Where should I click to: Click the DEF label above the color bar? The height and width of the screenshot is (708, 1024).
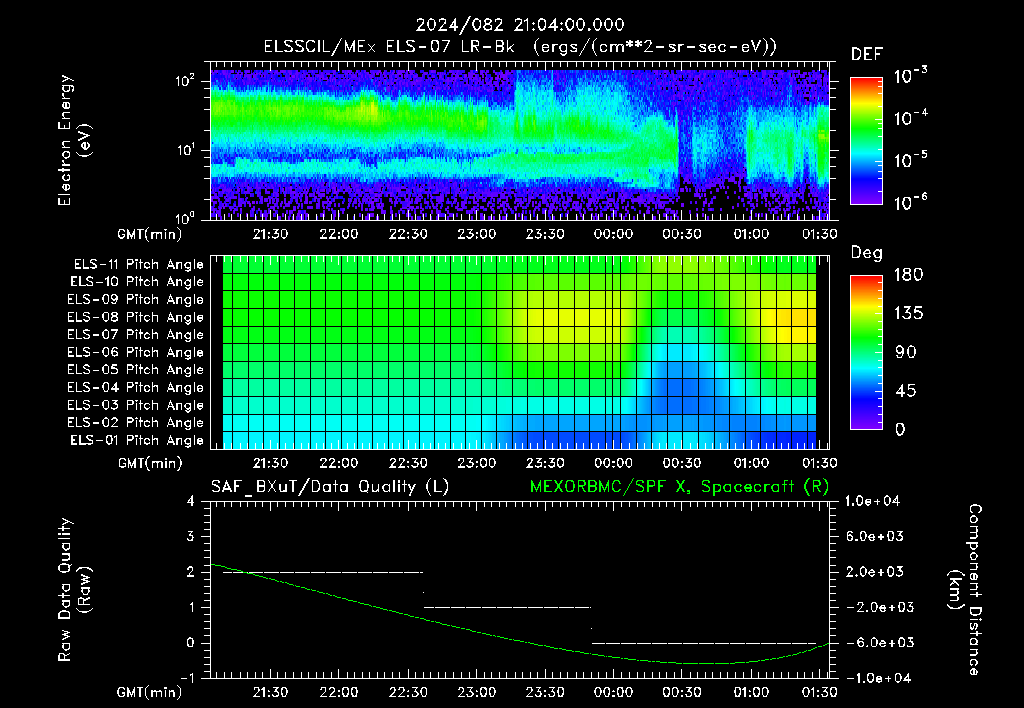click(867, 54)
